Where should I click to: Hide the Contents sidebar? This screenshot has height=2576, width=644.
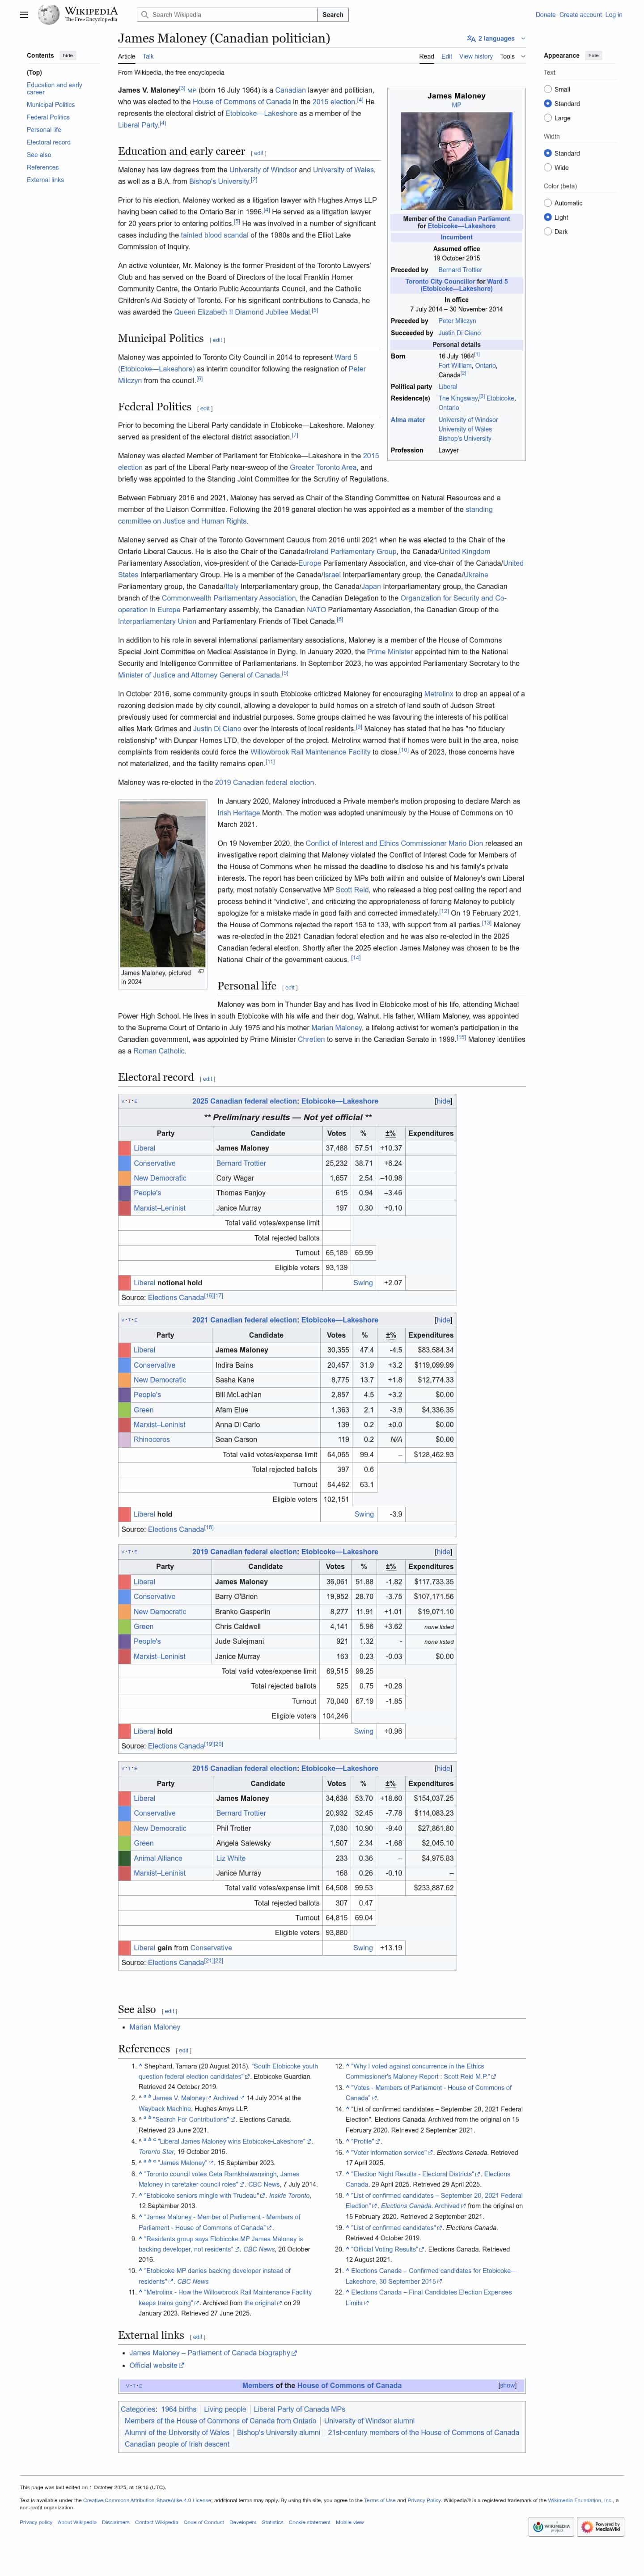point(68,56)
